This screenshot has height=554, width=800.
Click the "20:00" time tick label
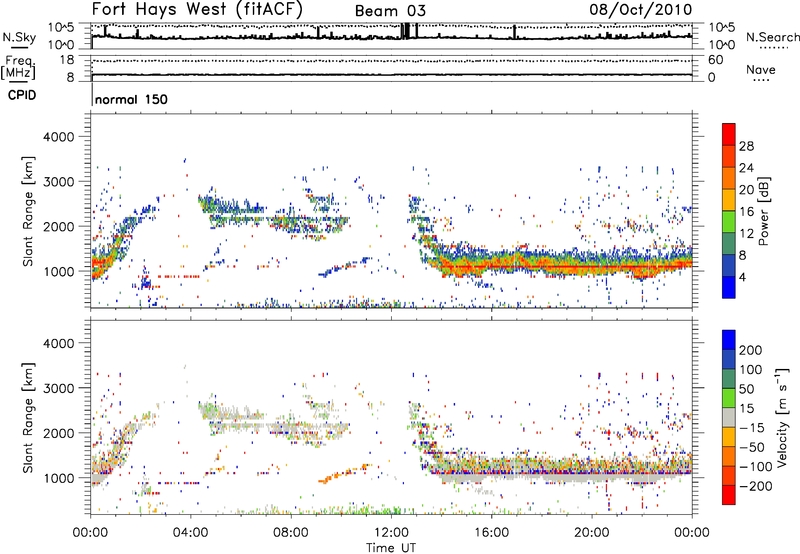(591, 533)
